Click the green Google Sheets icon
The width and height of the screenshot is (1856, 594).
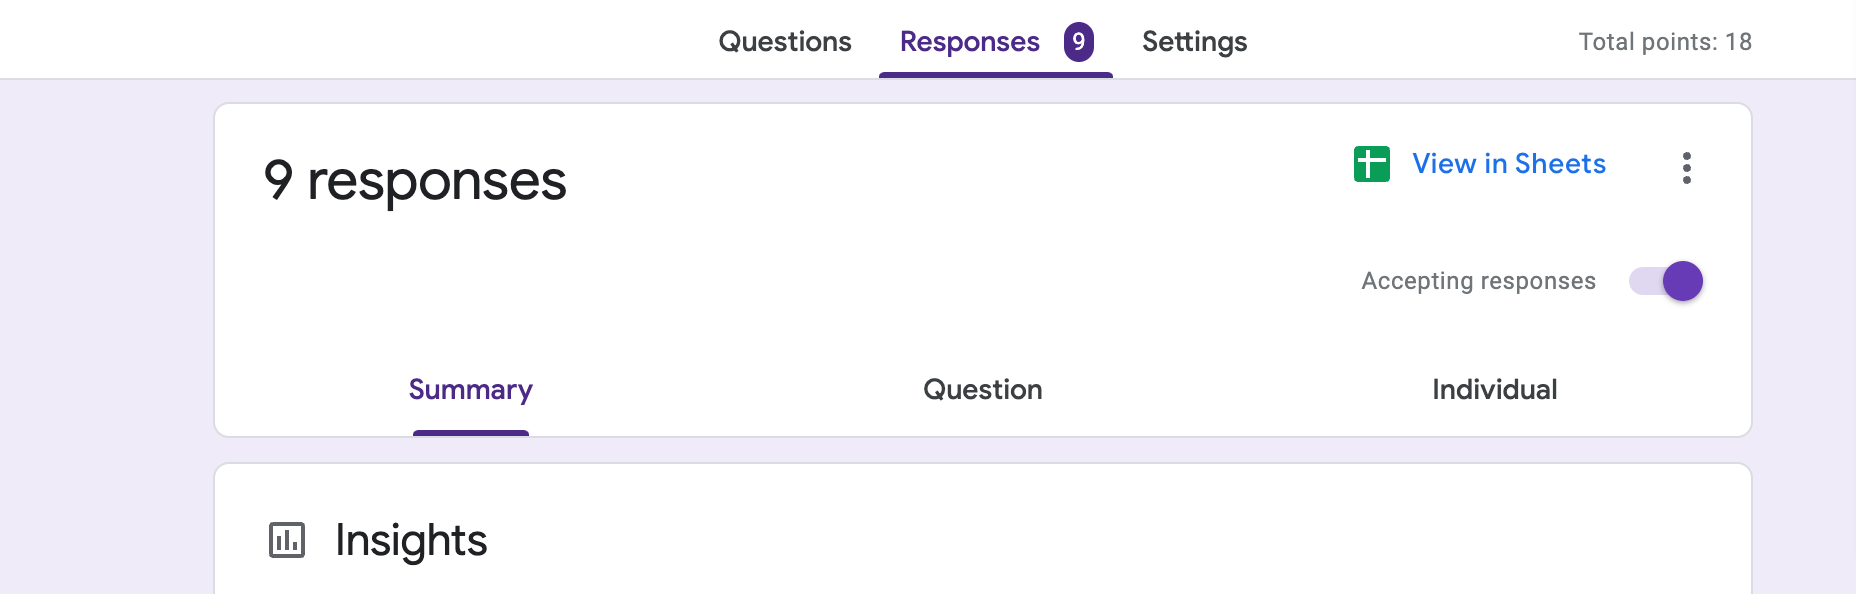click(1371, 164)
